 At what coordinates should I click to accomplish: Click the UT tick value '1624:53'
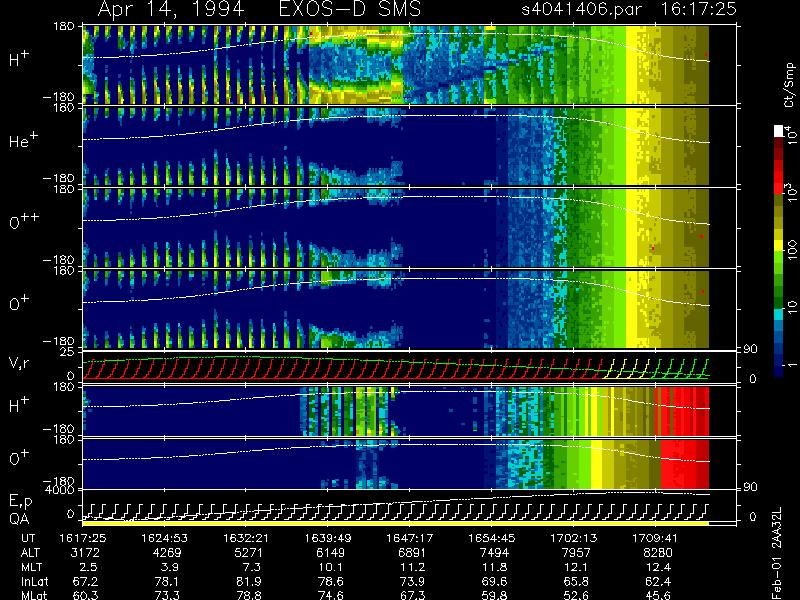click(164, 538)
